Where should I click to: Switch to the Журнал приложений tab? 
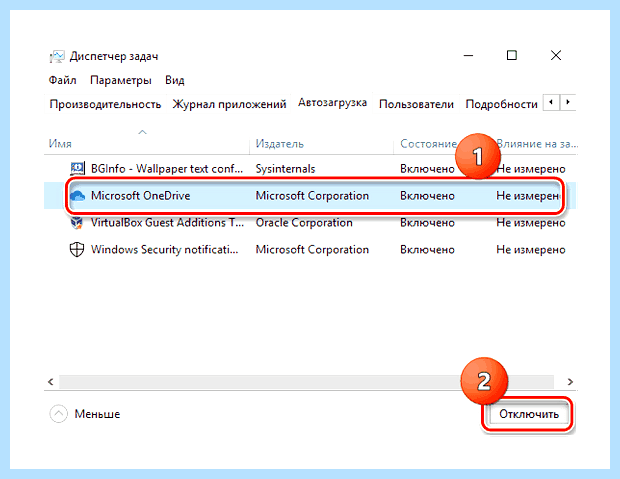[x=229, y=104]
